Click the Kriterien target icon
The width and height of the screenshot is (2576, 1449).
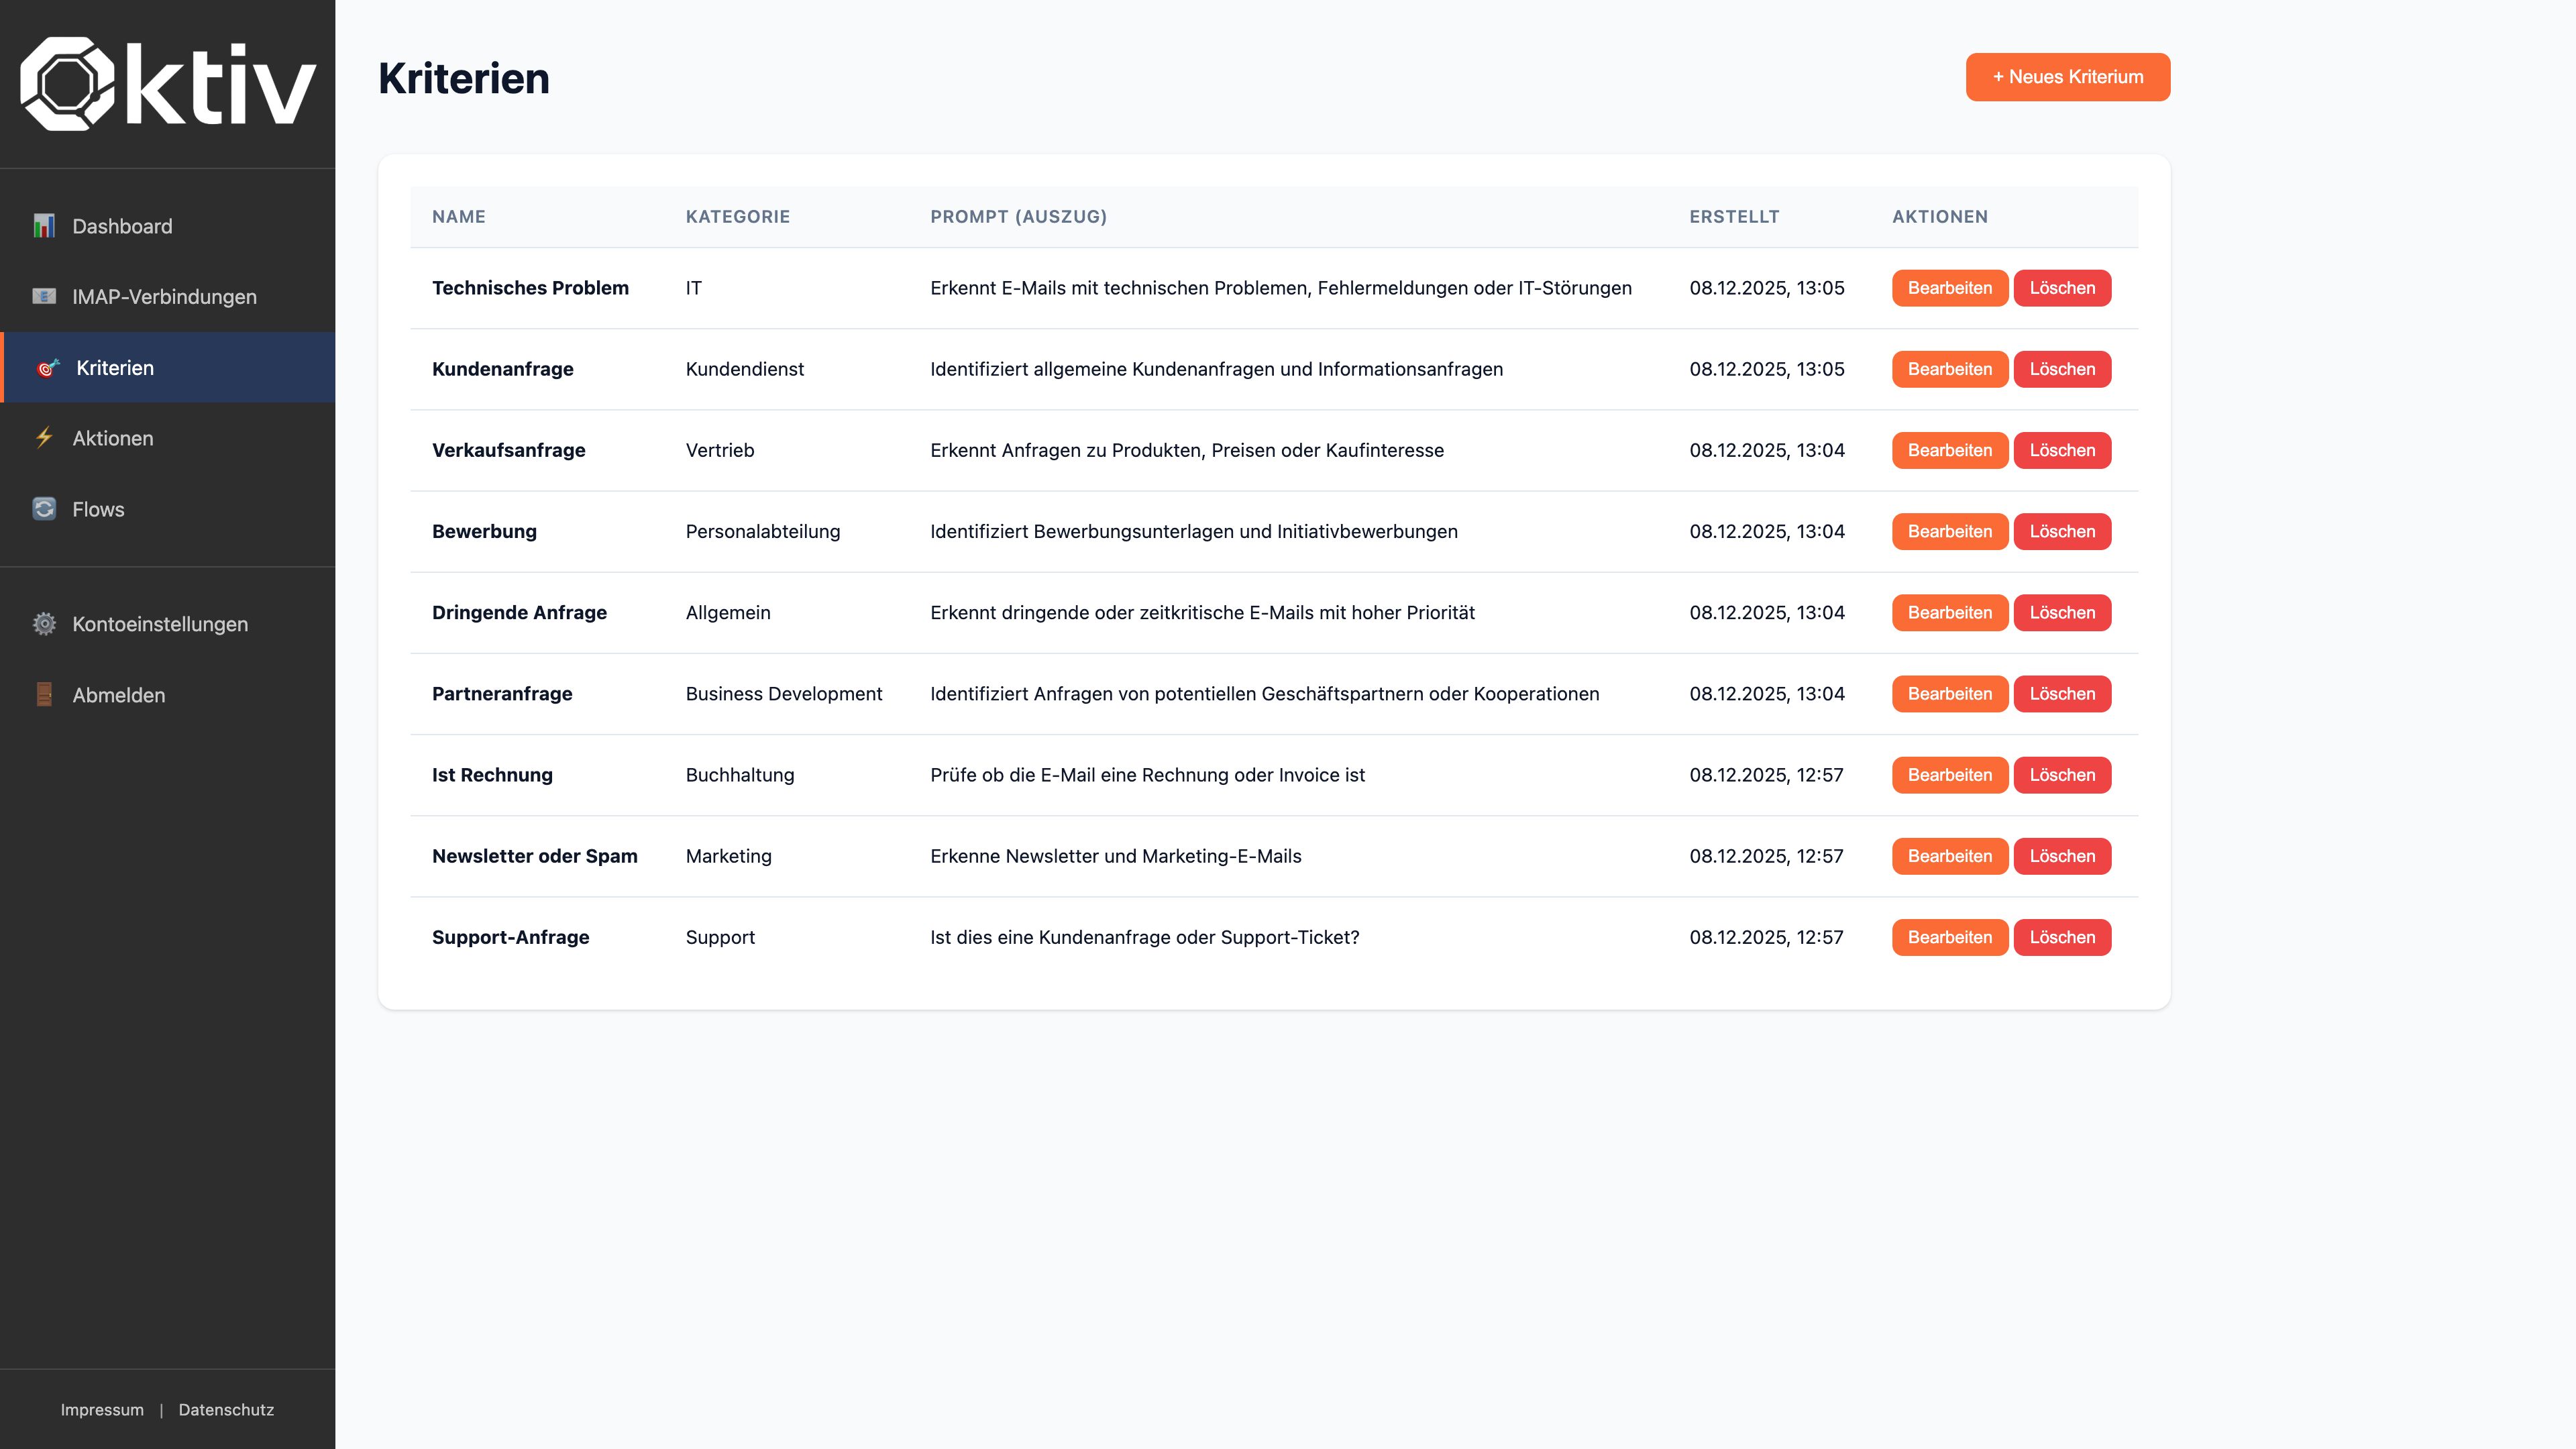(x=48, y=368)
